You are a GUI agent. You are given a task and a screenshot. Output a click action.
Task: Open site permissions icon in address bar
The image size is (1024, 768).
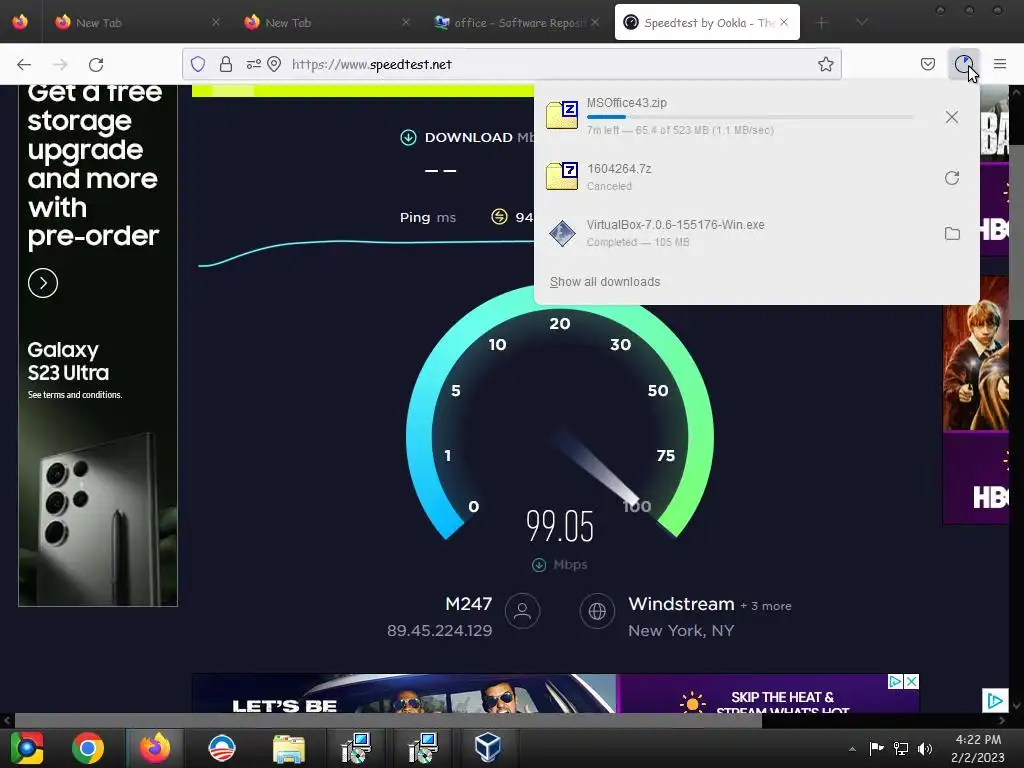click(x=253, y=64)
